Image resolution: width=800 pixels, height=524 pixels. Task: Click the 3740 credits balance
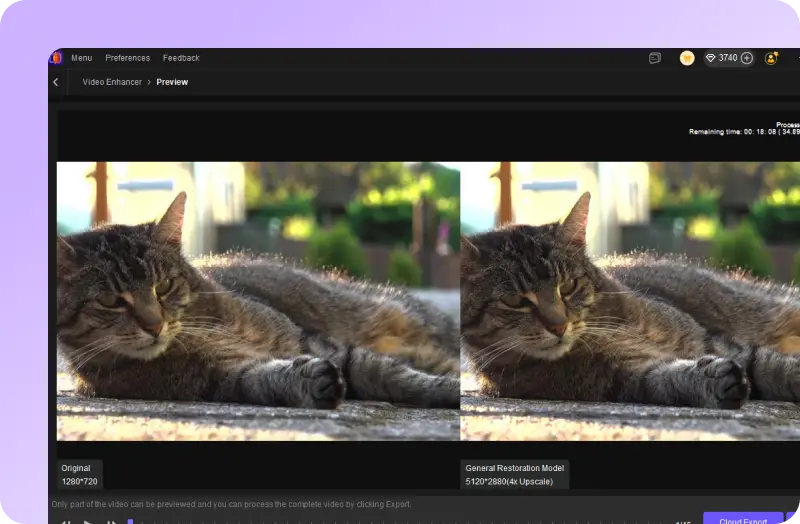[x=728, y=58]
